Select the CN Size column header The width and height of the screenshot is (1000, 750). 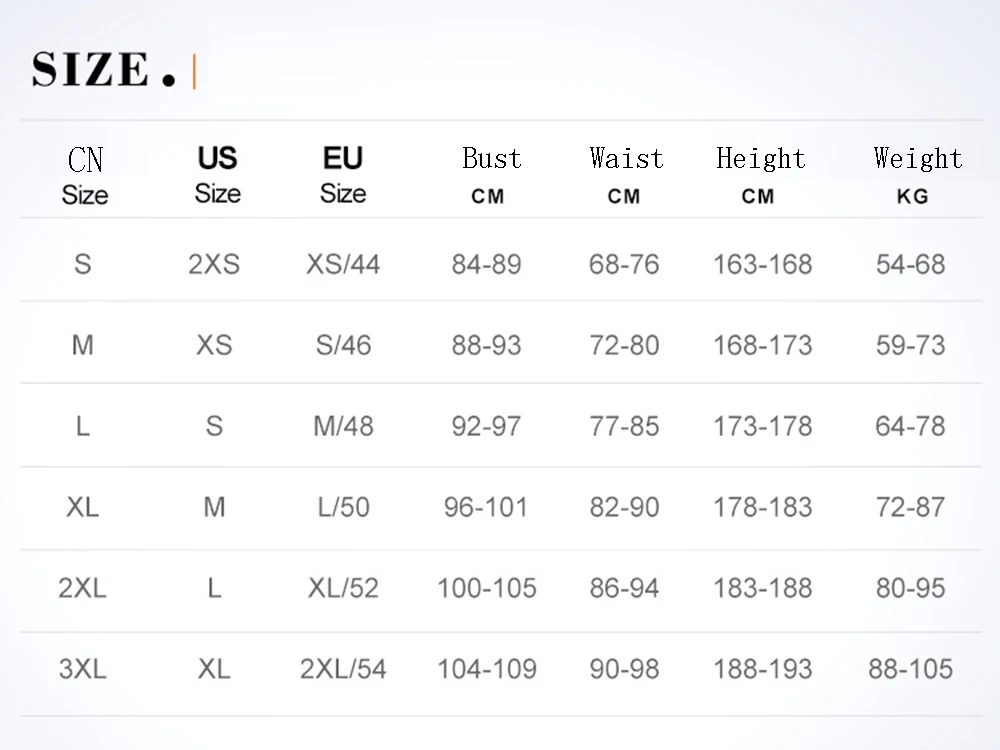tap(85, 175)
